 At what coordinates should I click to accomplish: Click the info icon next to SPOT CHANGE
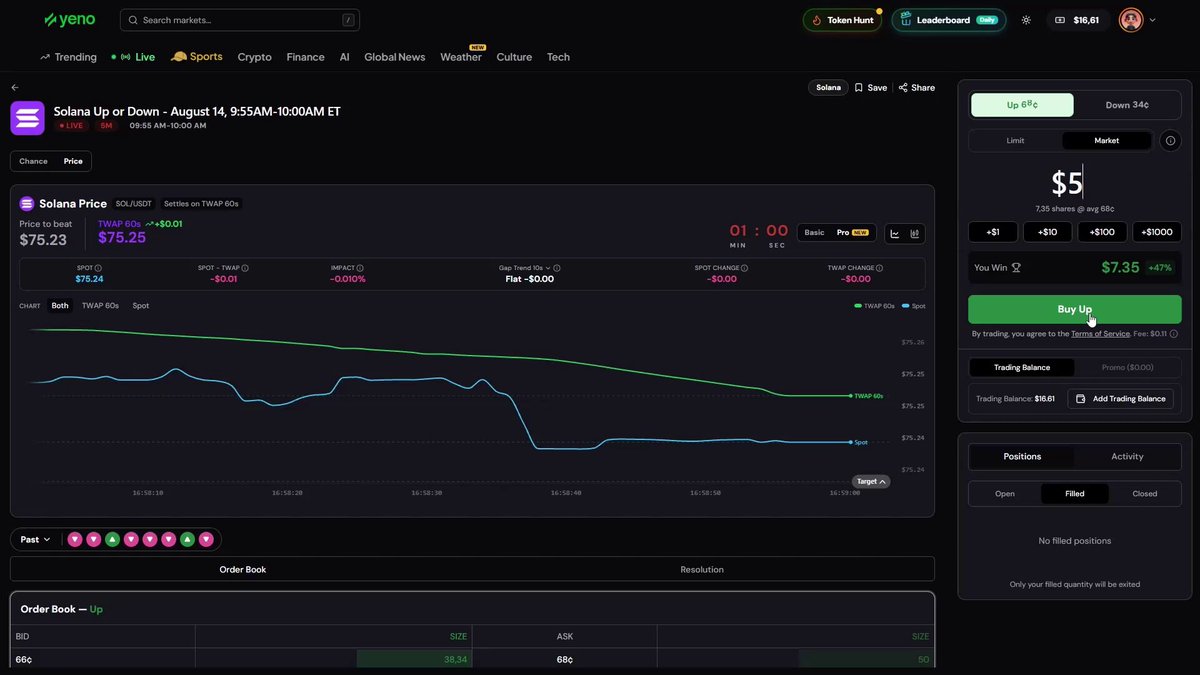click(x=745, y=268)
